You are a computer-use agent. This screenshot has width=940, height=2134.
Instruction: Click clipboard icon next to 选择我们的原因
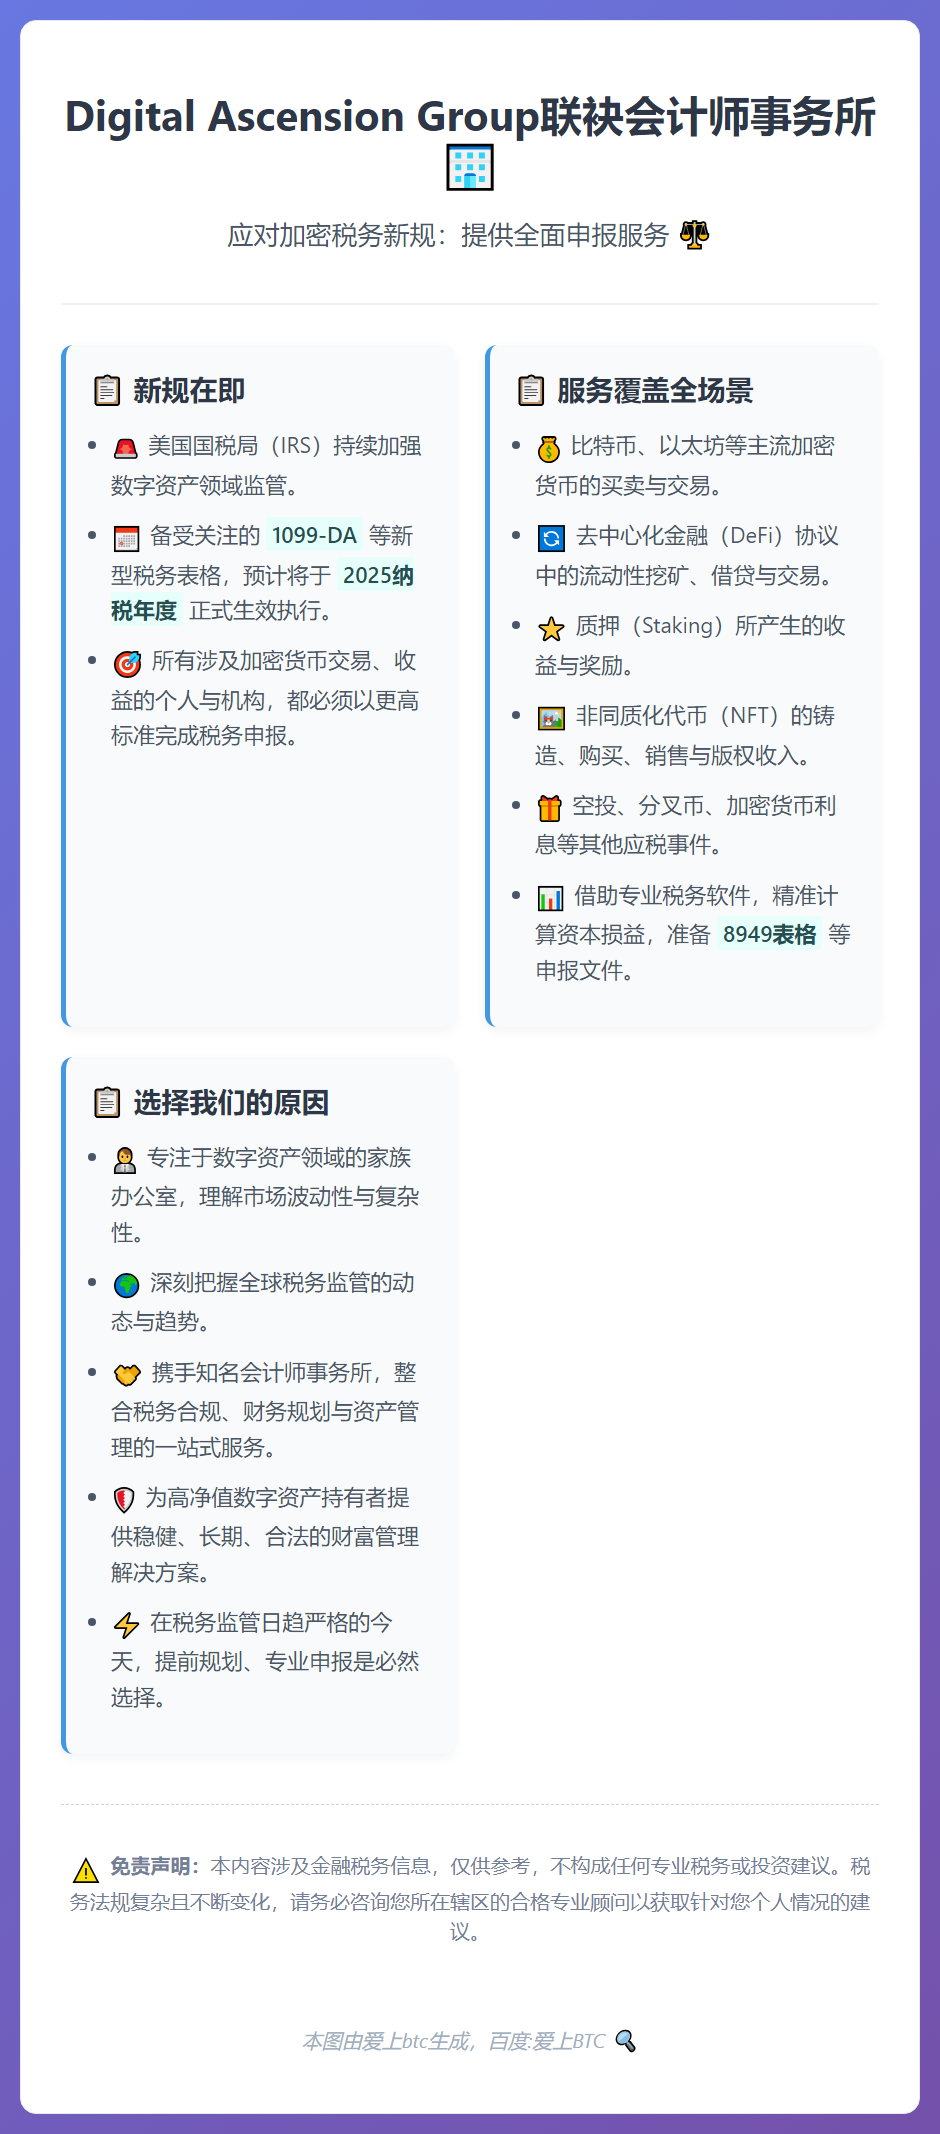point(107,1102)
